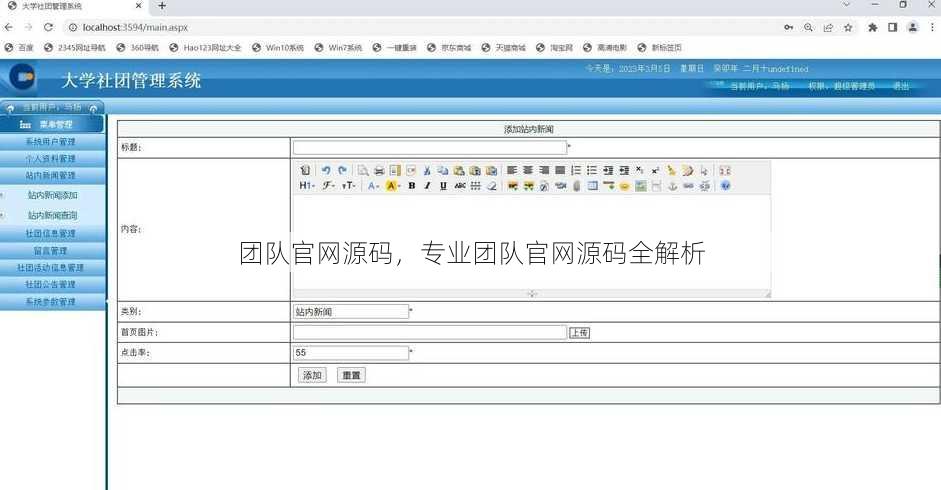
Task: Open the browser extensions puzzle icon
Action: tap(873, 27)
